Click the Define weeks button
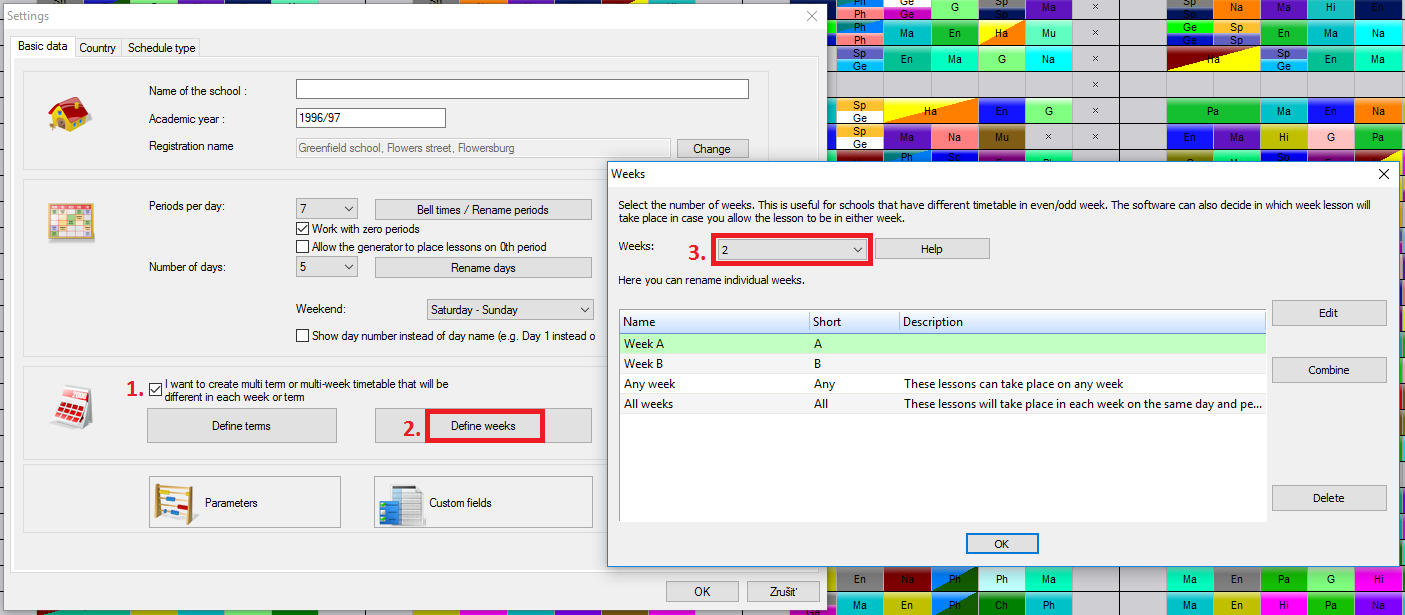Image resolution: width=1405 pixels, height=615 pixels. point(483,426)
